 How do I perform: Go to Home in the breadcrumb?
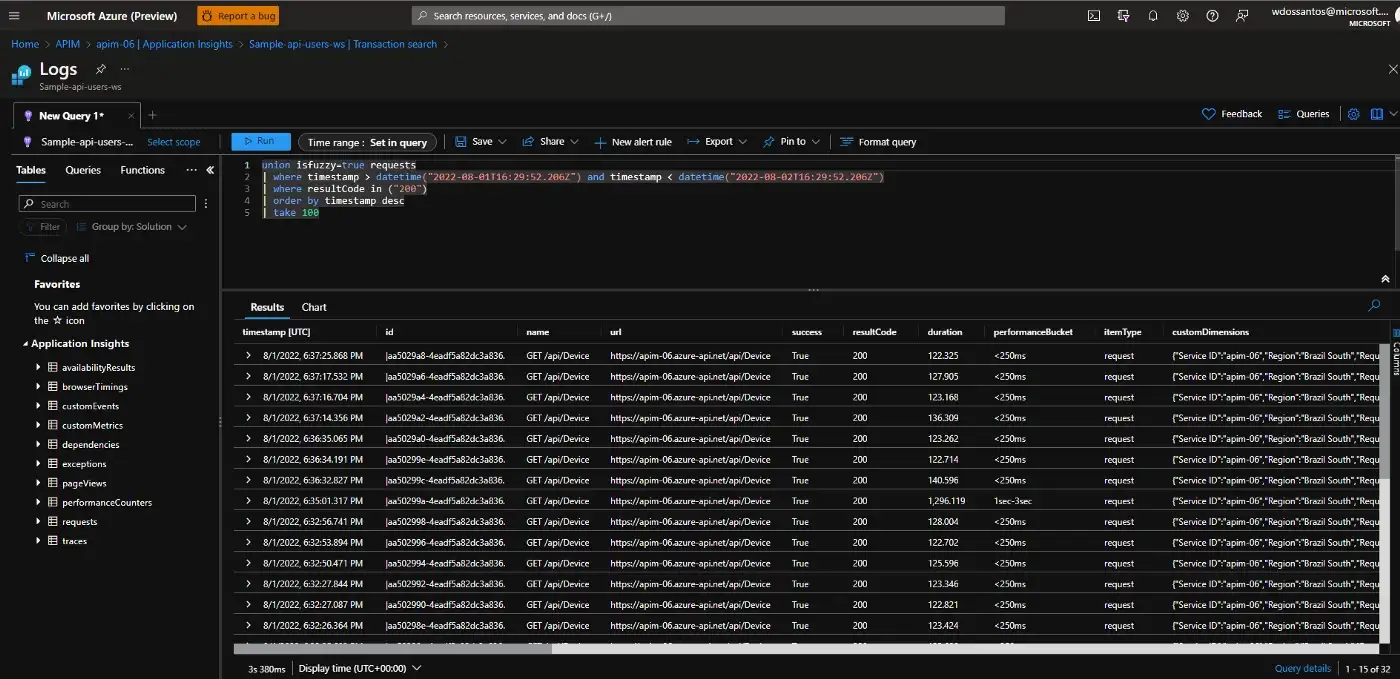[x=25, y=44]
